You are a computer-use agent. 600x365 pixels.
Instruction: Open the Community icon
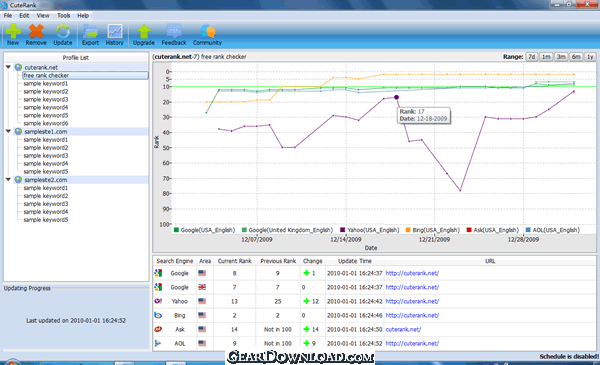click(207, 31)
